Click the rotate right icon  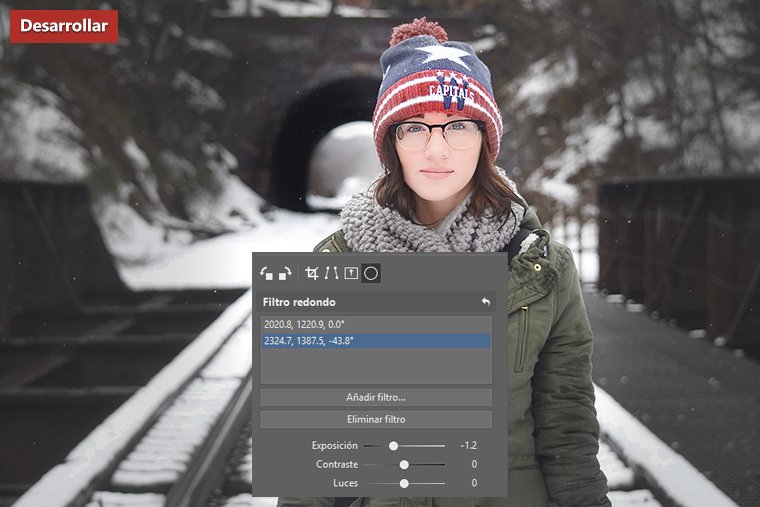click(x=285, y=273)
